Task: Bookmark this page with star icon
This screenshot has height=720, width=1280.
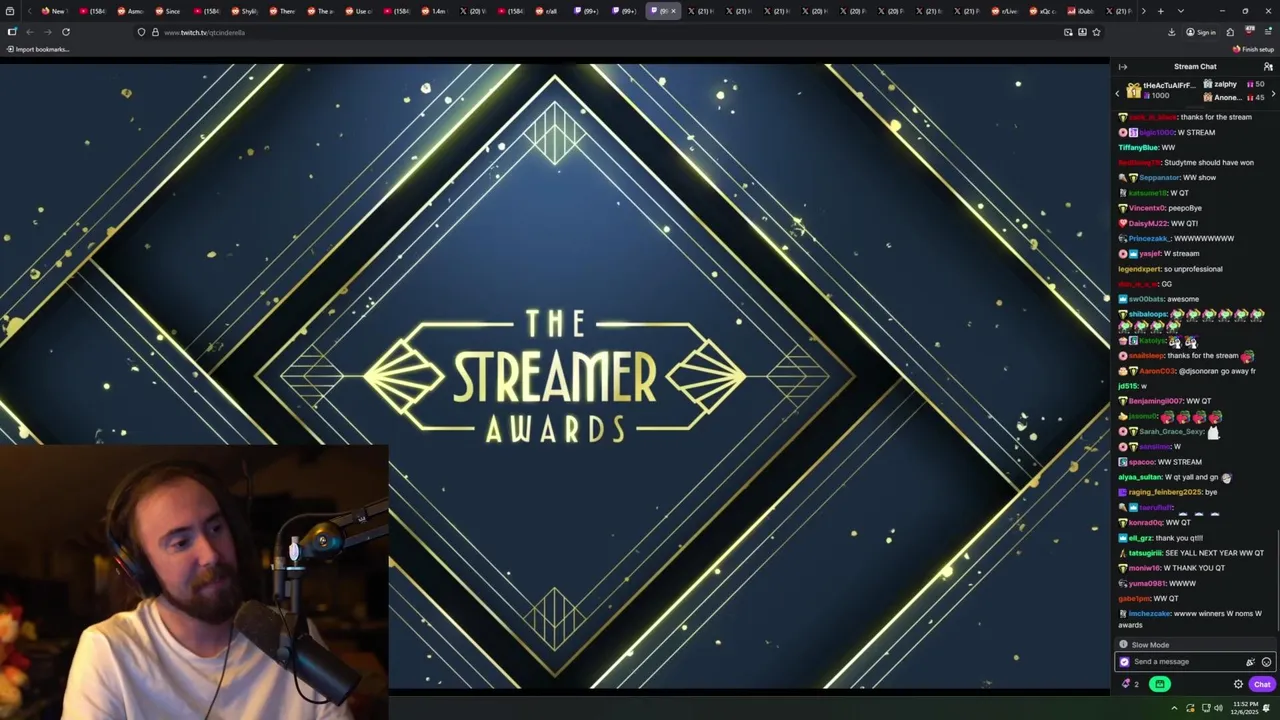Action: (x=1096, y=32)
